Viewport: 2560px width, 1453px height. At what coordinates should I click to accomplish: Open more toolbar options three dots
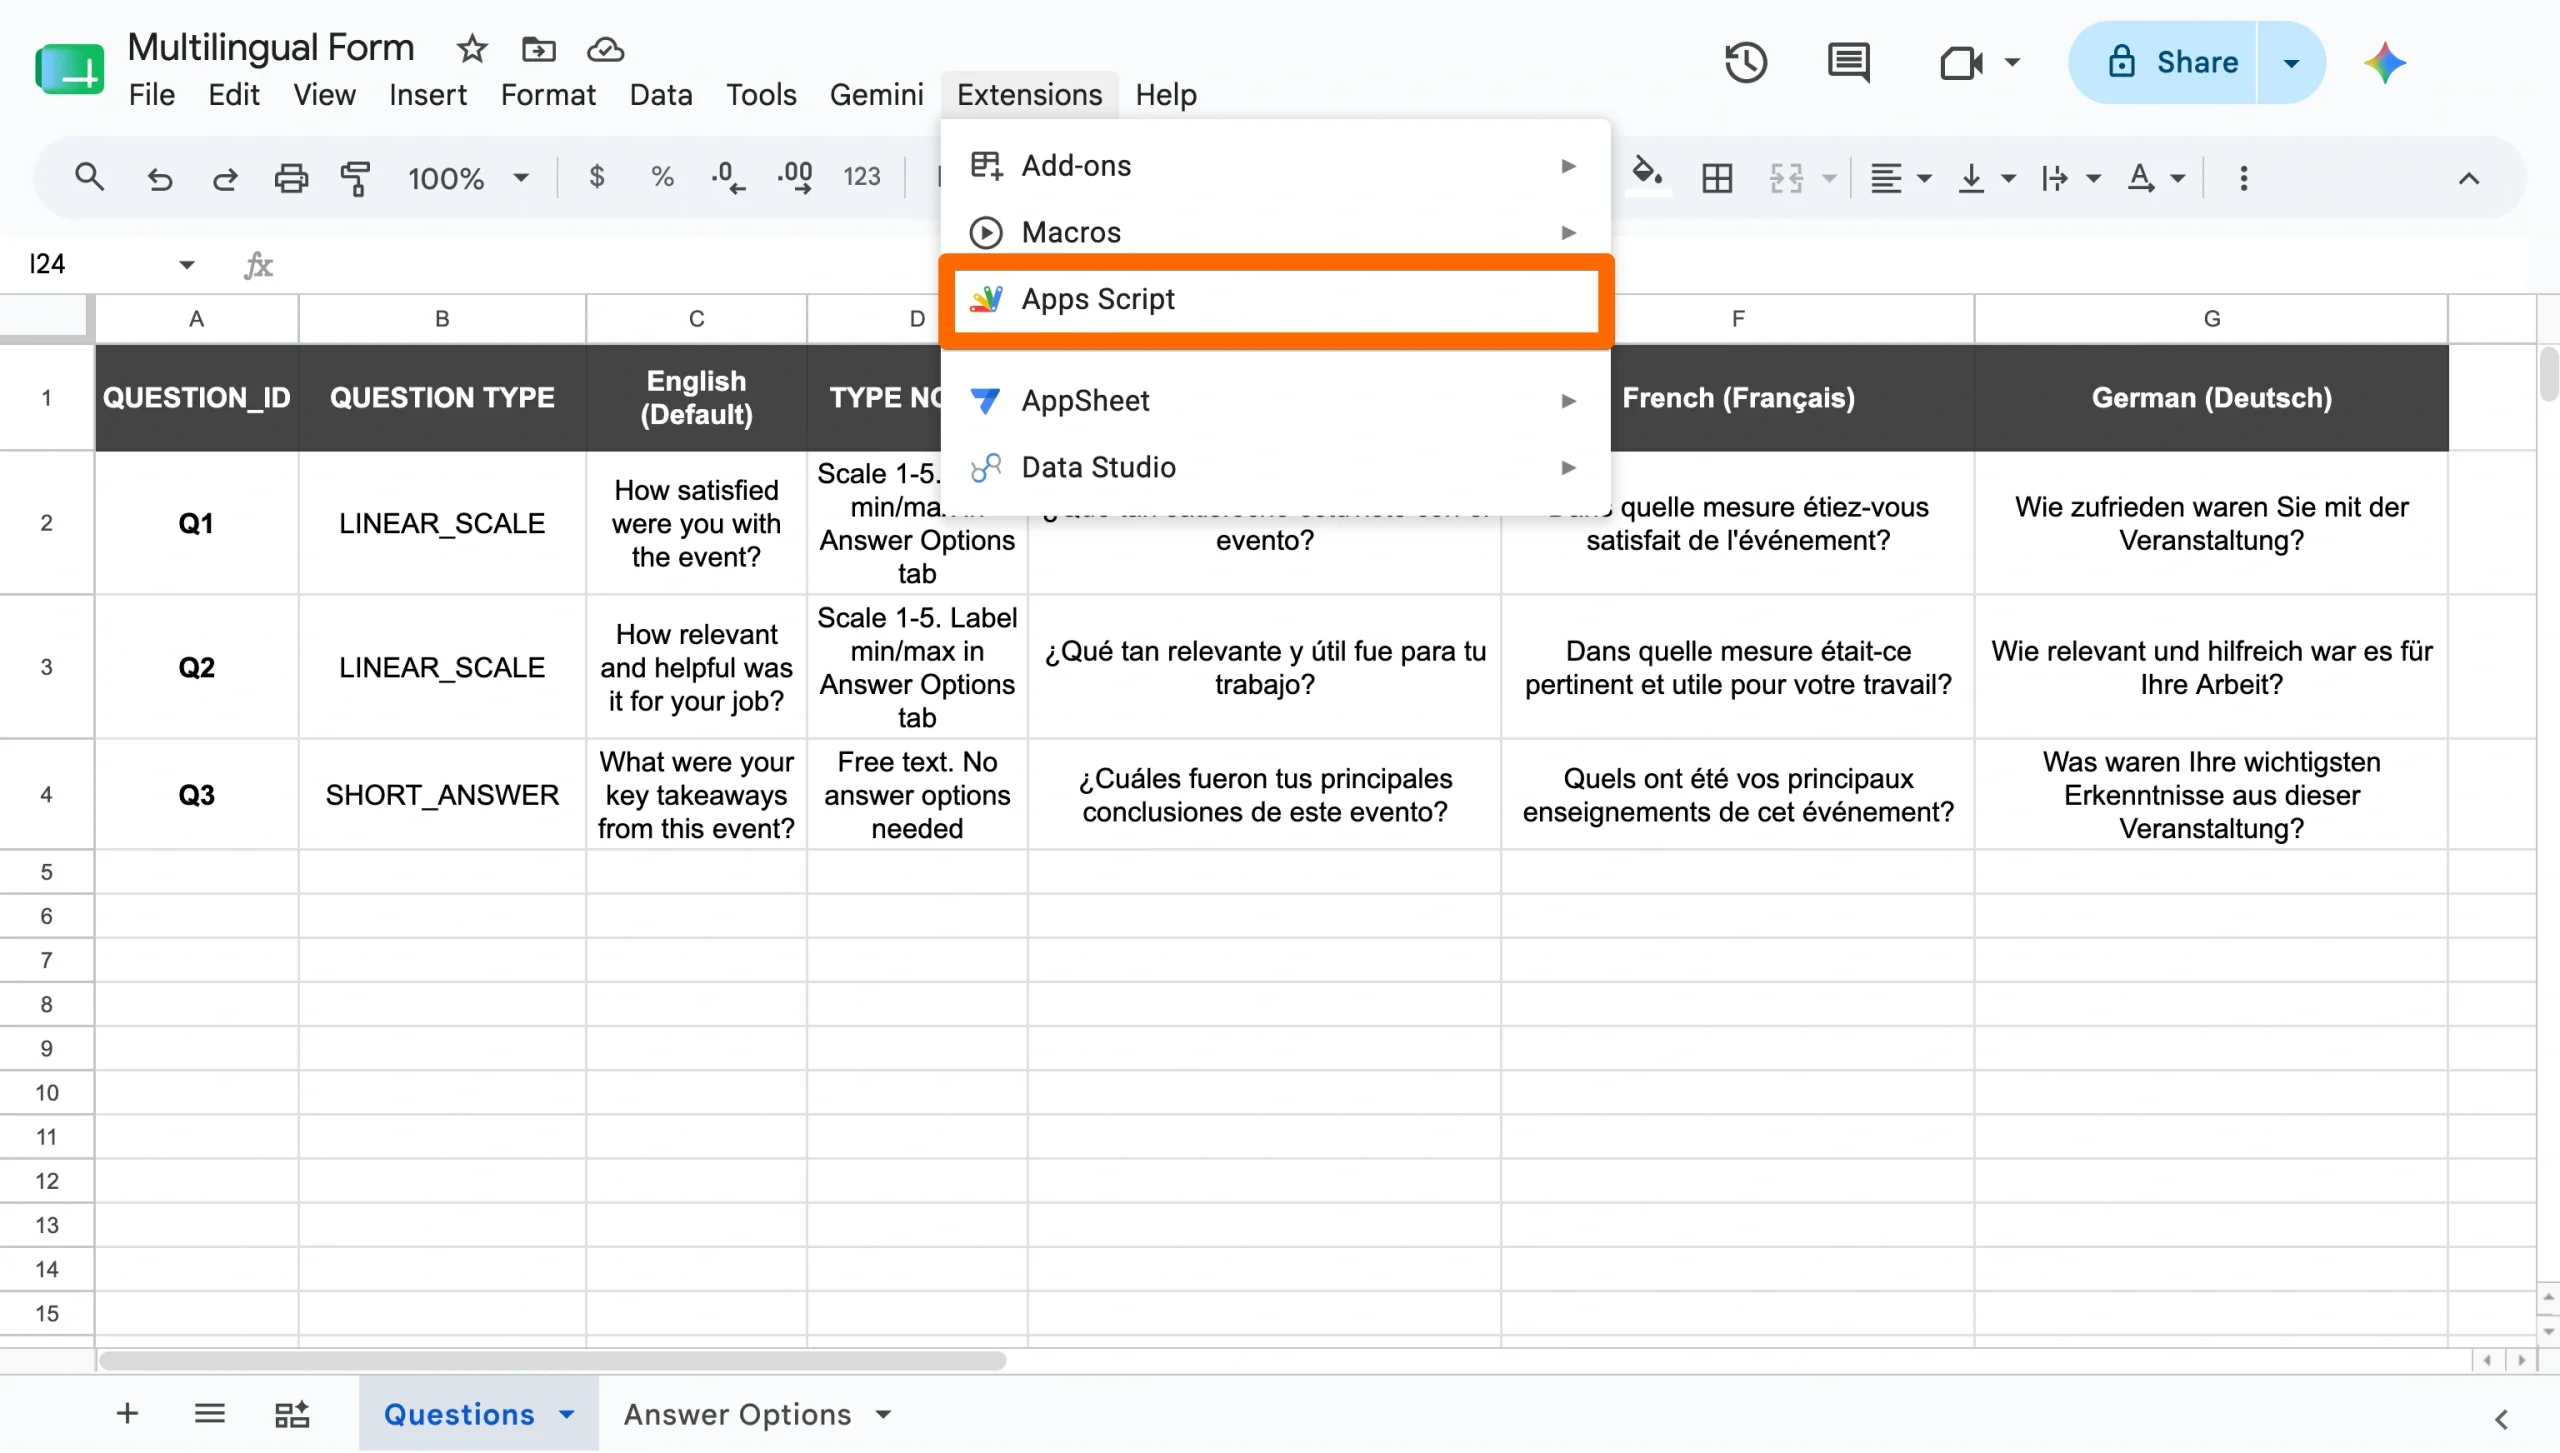pyautogui.click(x=2243, y=179)
